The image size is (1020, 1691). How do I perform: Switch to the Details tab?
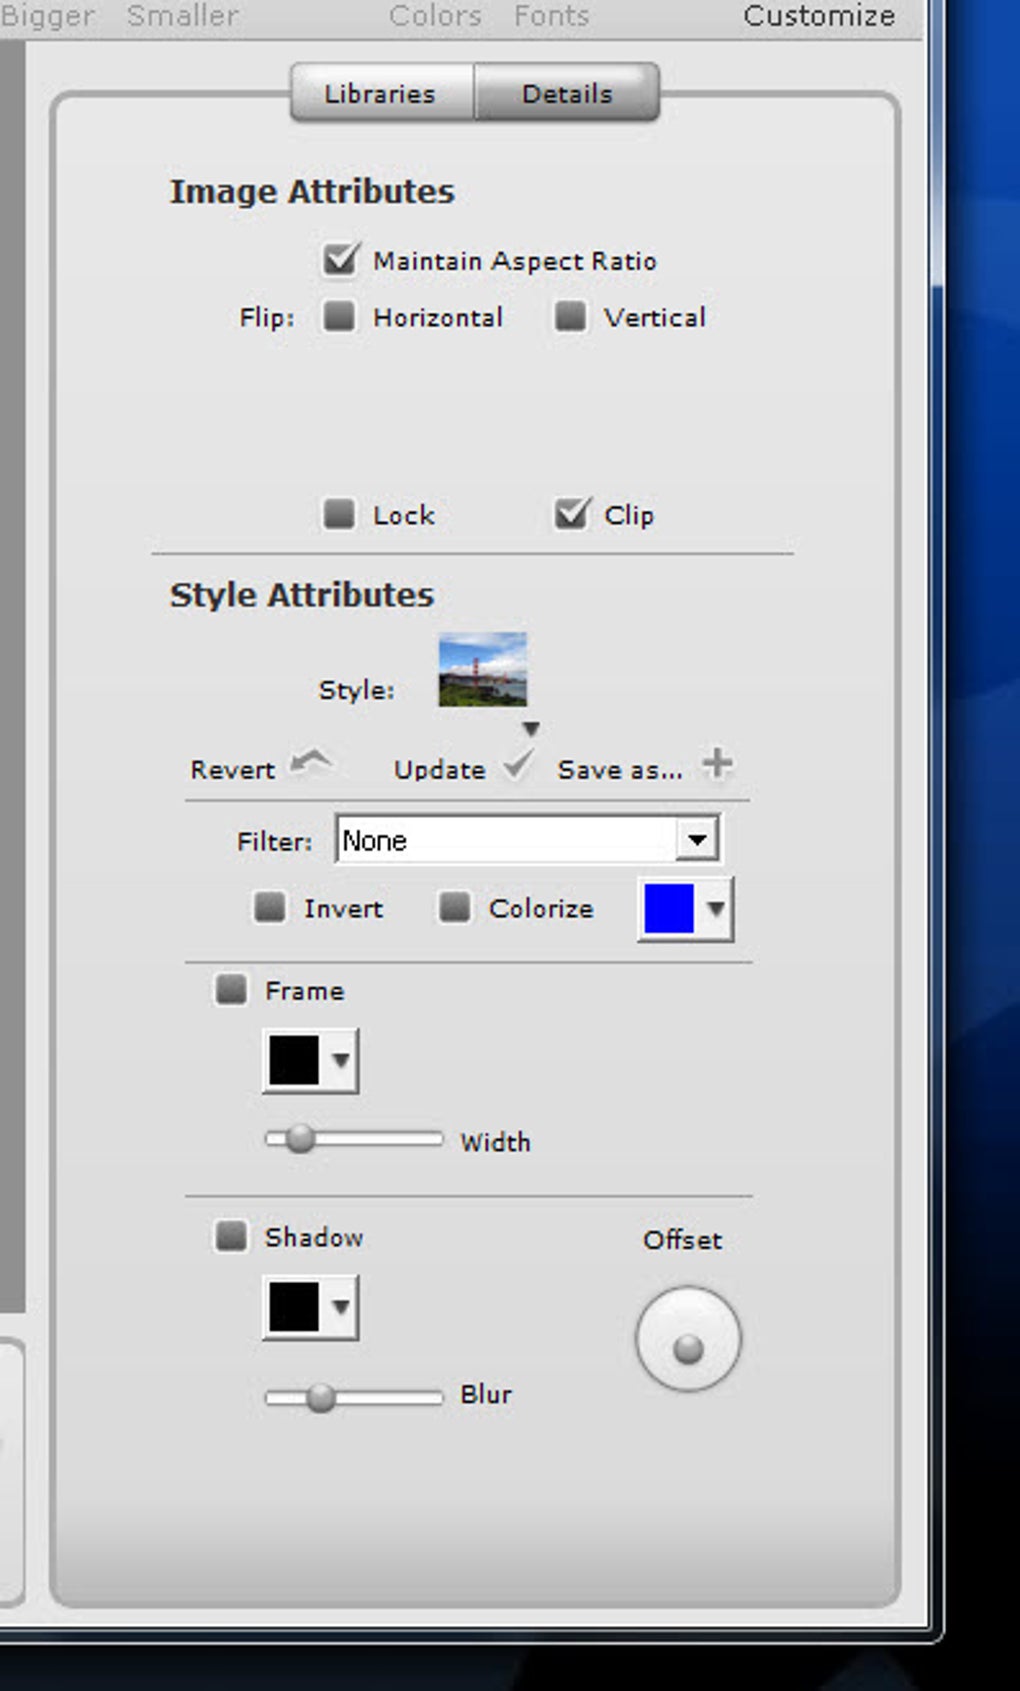coord(567,94)
